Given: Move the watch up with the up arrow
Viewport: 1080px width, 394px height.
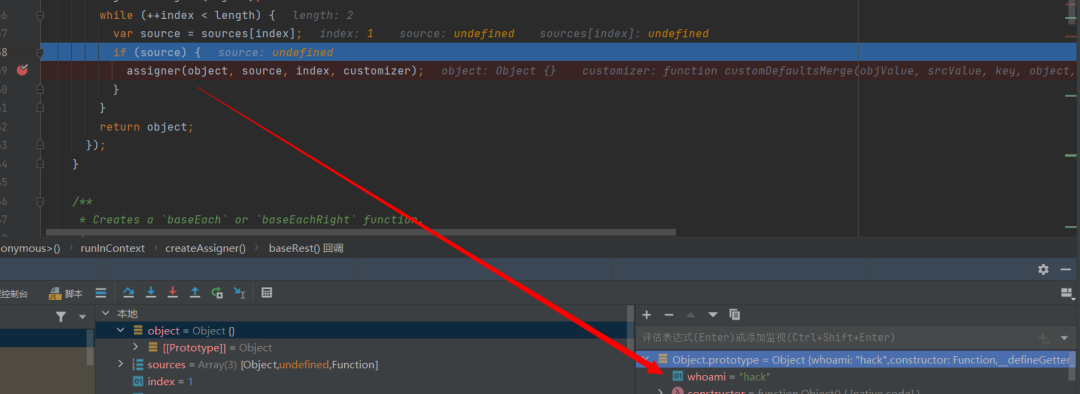Looking at the screenshot, I should click(x=691, y=314).
